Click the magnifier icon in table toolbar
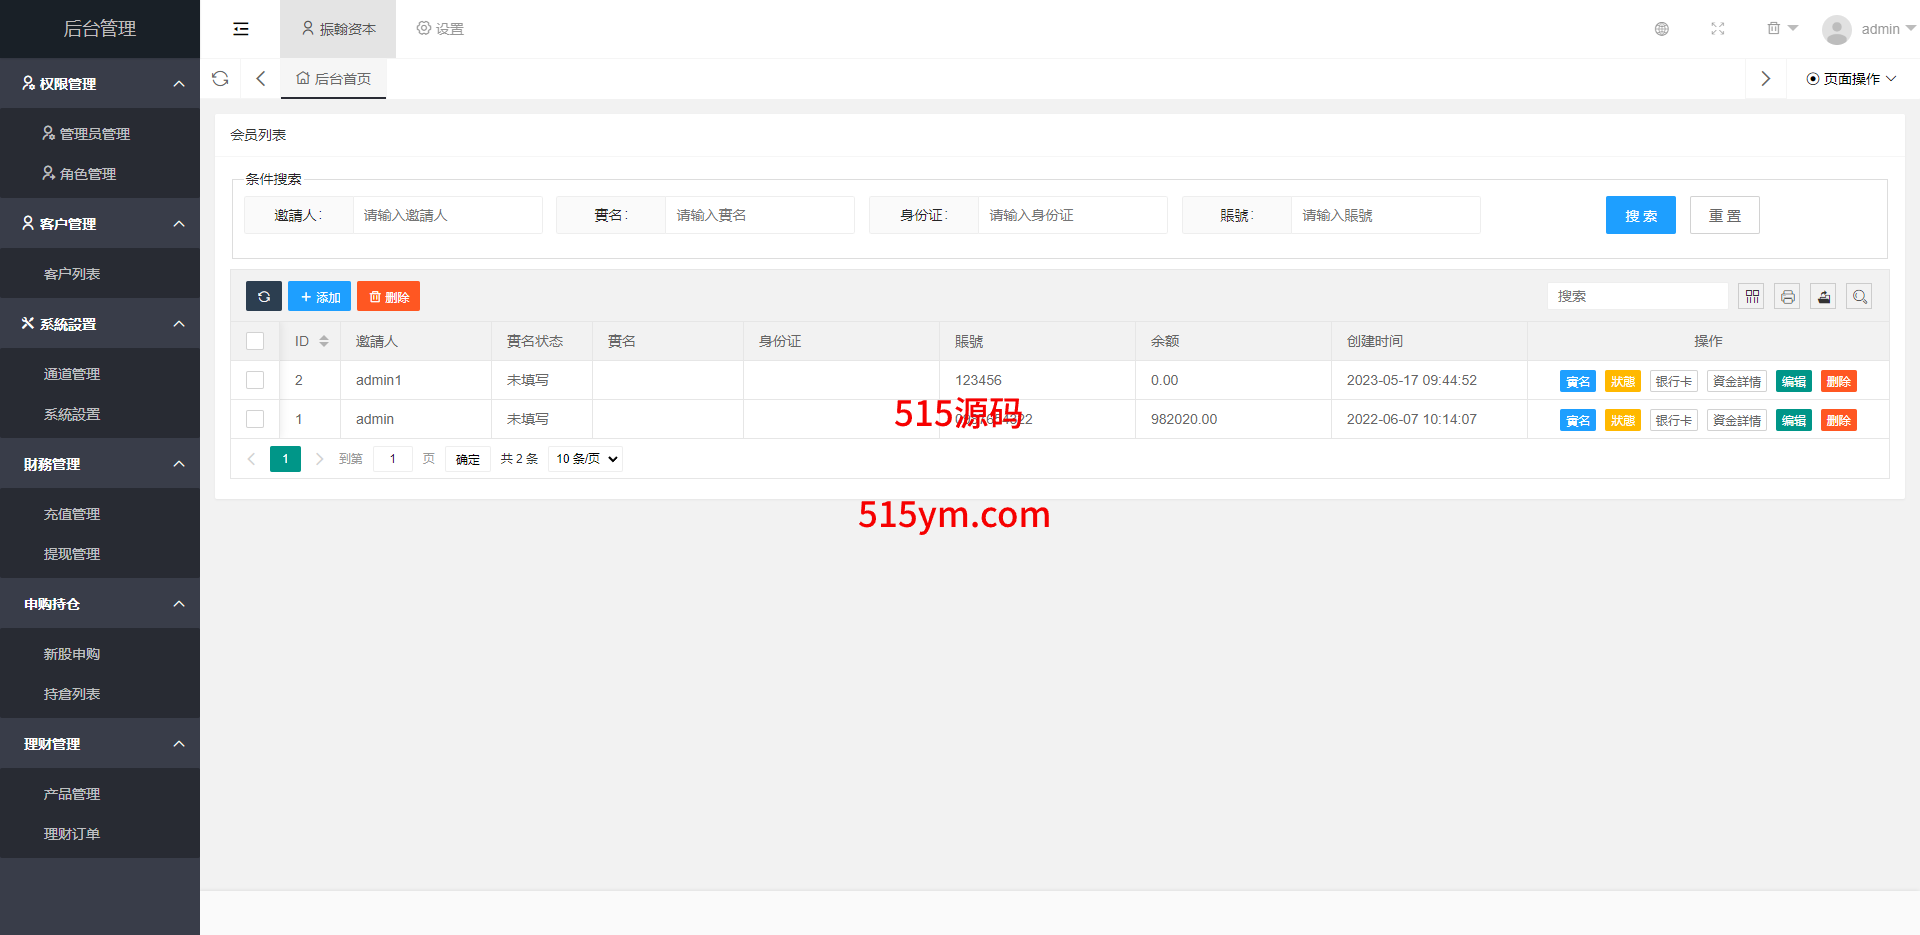 [x=1859, y=297]
